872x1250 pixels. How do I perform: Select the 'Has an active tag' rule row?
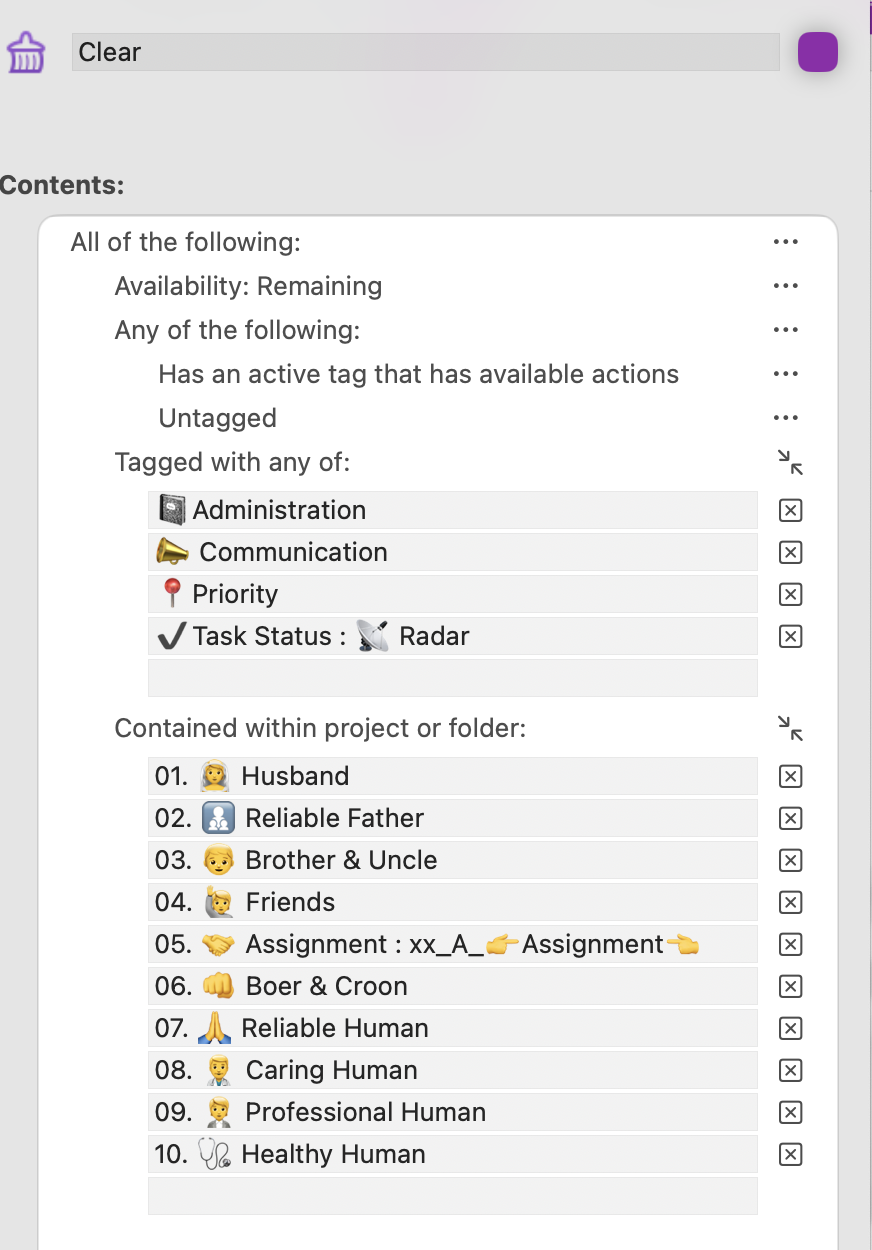point(418,375)
